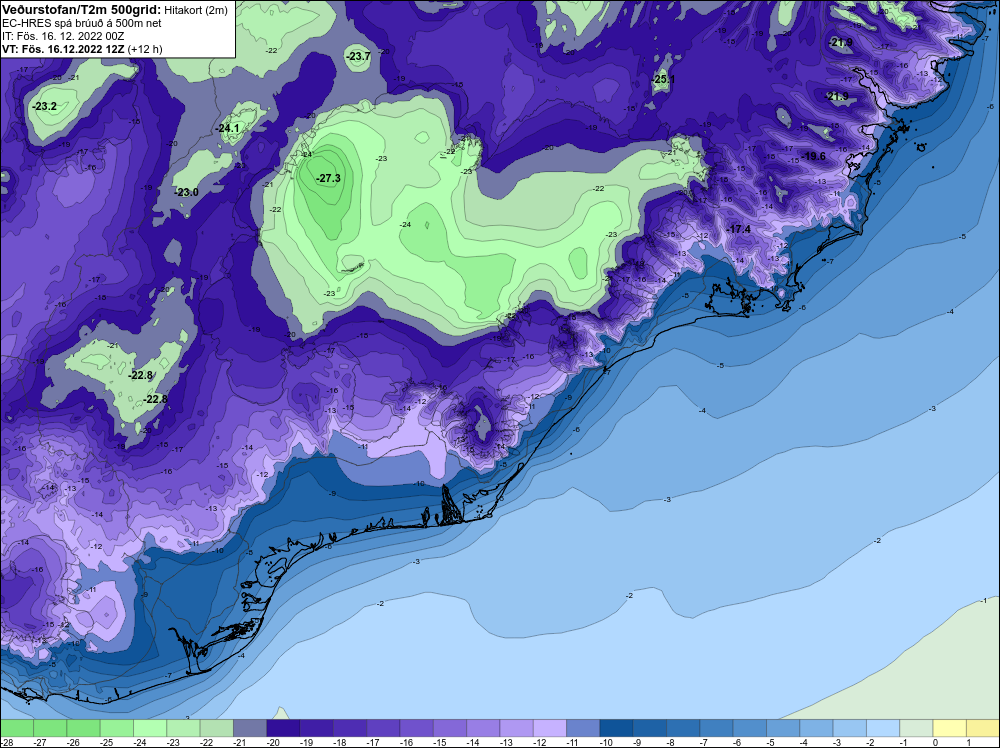The image size is (1000, 748).
Task: Click the -17.4 temperature label
Action: pyautogui.click(x=739, y=229)
